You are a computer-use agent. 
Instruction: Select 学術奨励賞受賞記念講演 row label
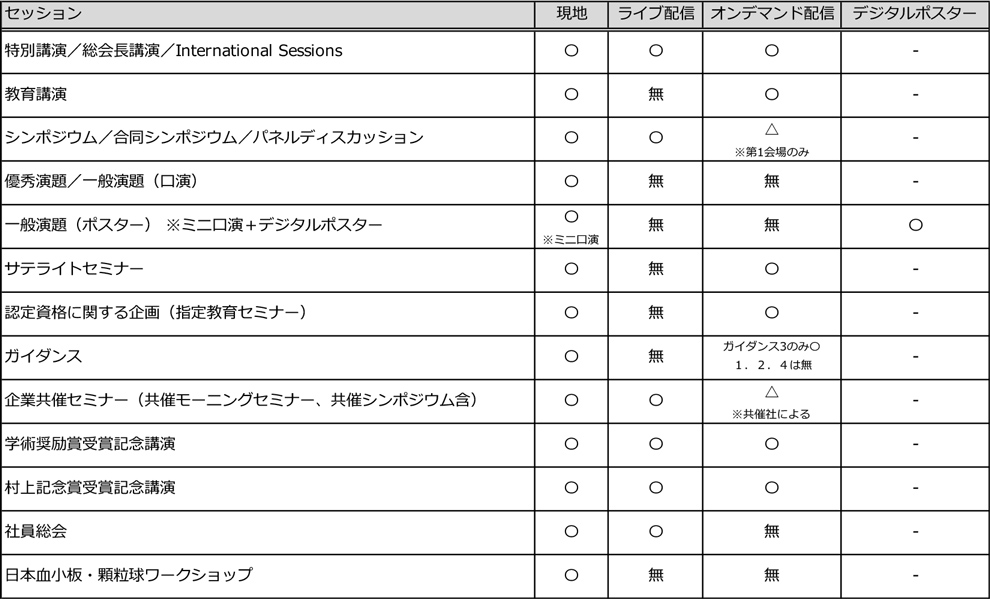click(90, 444)
